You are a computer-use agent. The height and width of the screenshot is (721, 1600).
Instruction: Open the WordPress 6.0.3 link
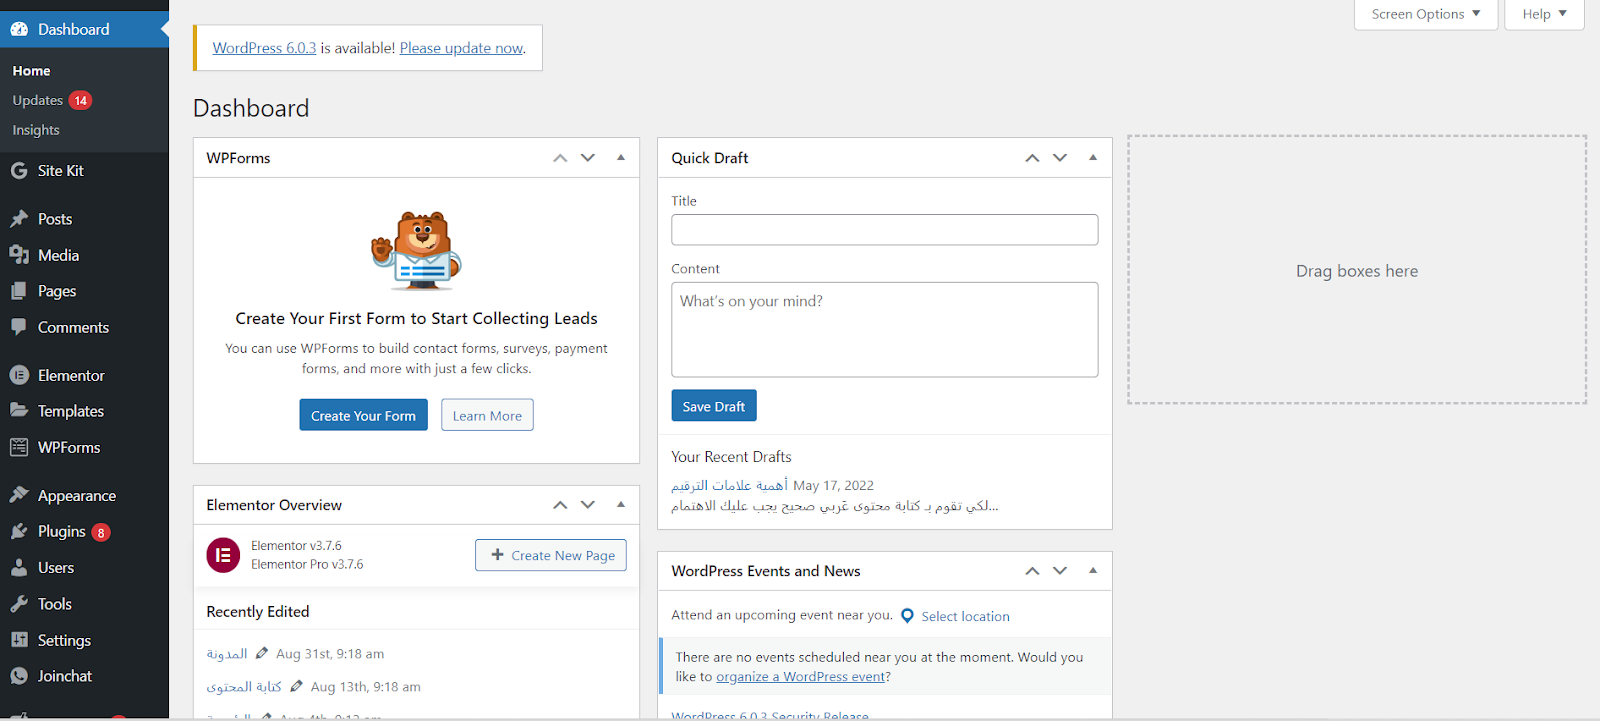tap(264, 48)
